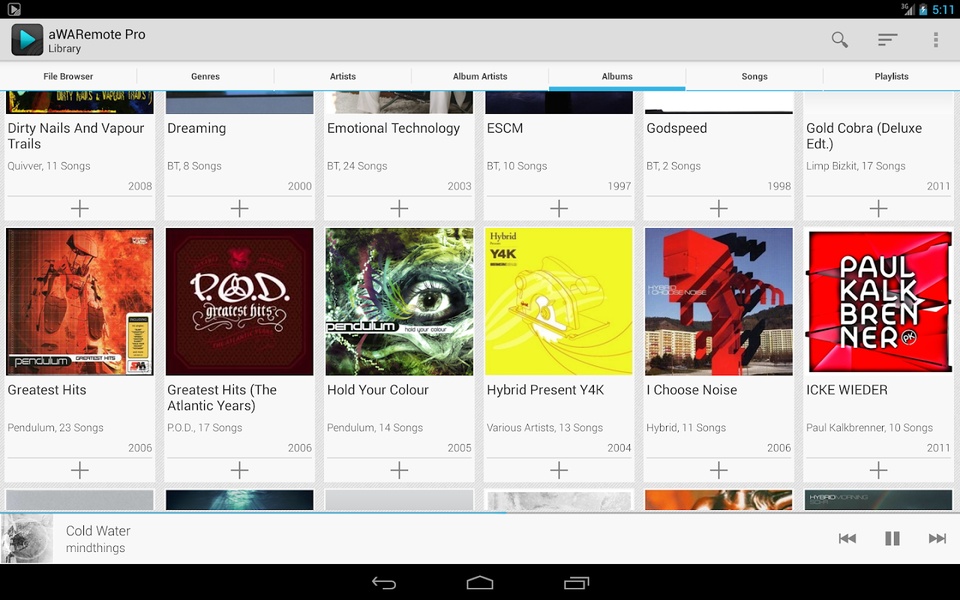Add Godspeed album using its plus icon

pos(719,208)
